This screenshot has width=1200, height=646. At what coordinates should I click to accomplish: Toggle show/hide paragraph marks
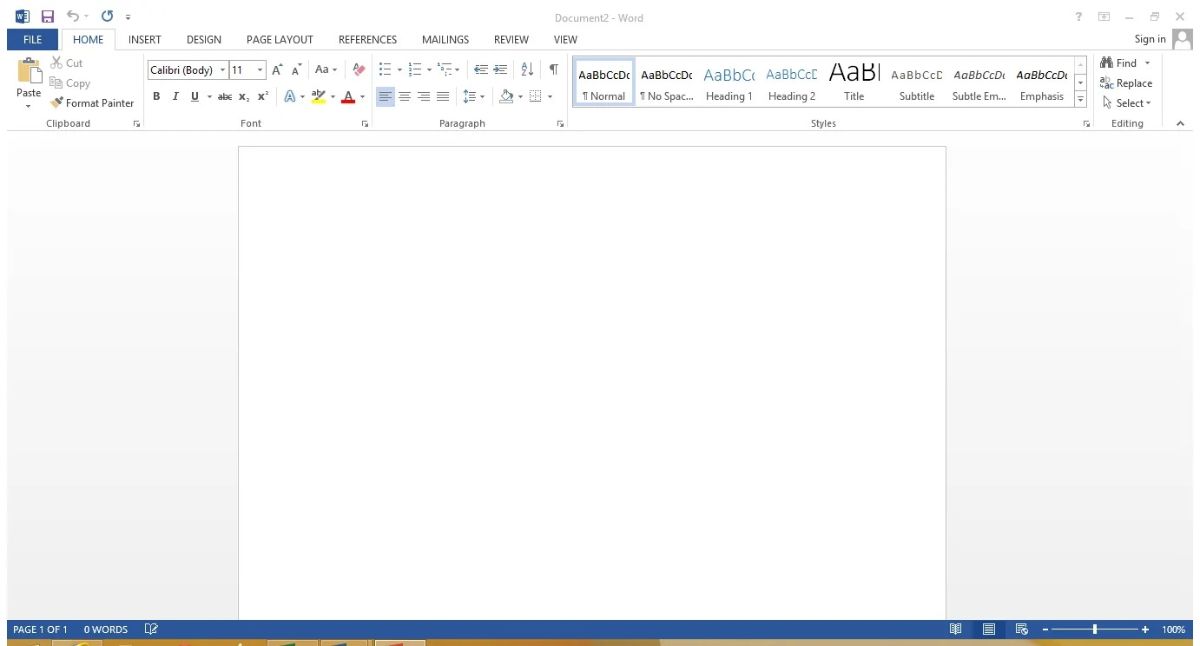pyautogui.click(x=553, y=70)
